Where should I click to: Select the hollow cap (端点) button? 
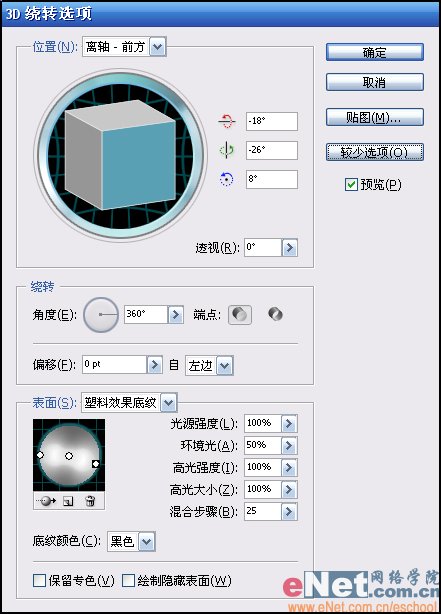pyautogui.click(x=275, y=314)
